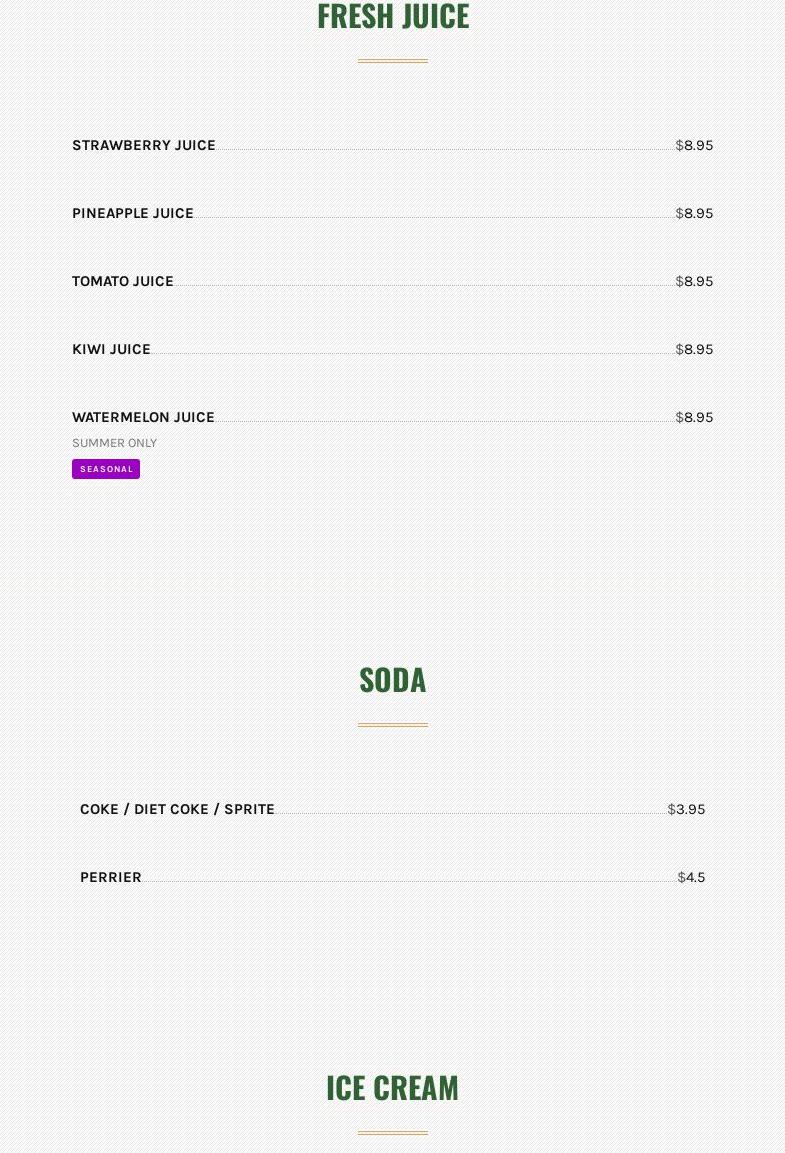
Task: Click the Strawberry Juice price
Action: pos(694,145)
